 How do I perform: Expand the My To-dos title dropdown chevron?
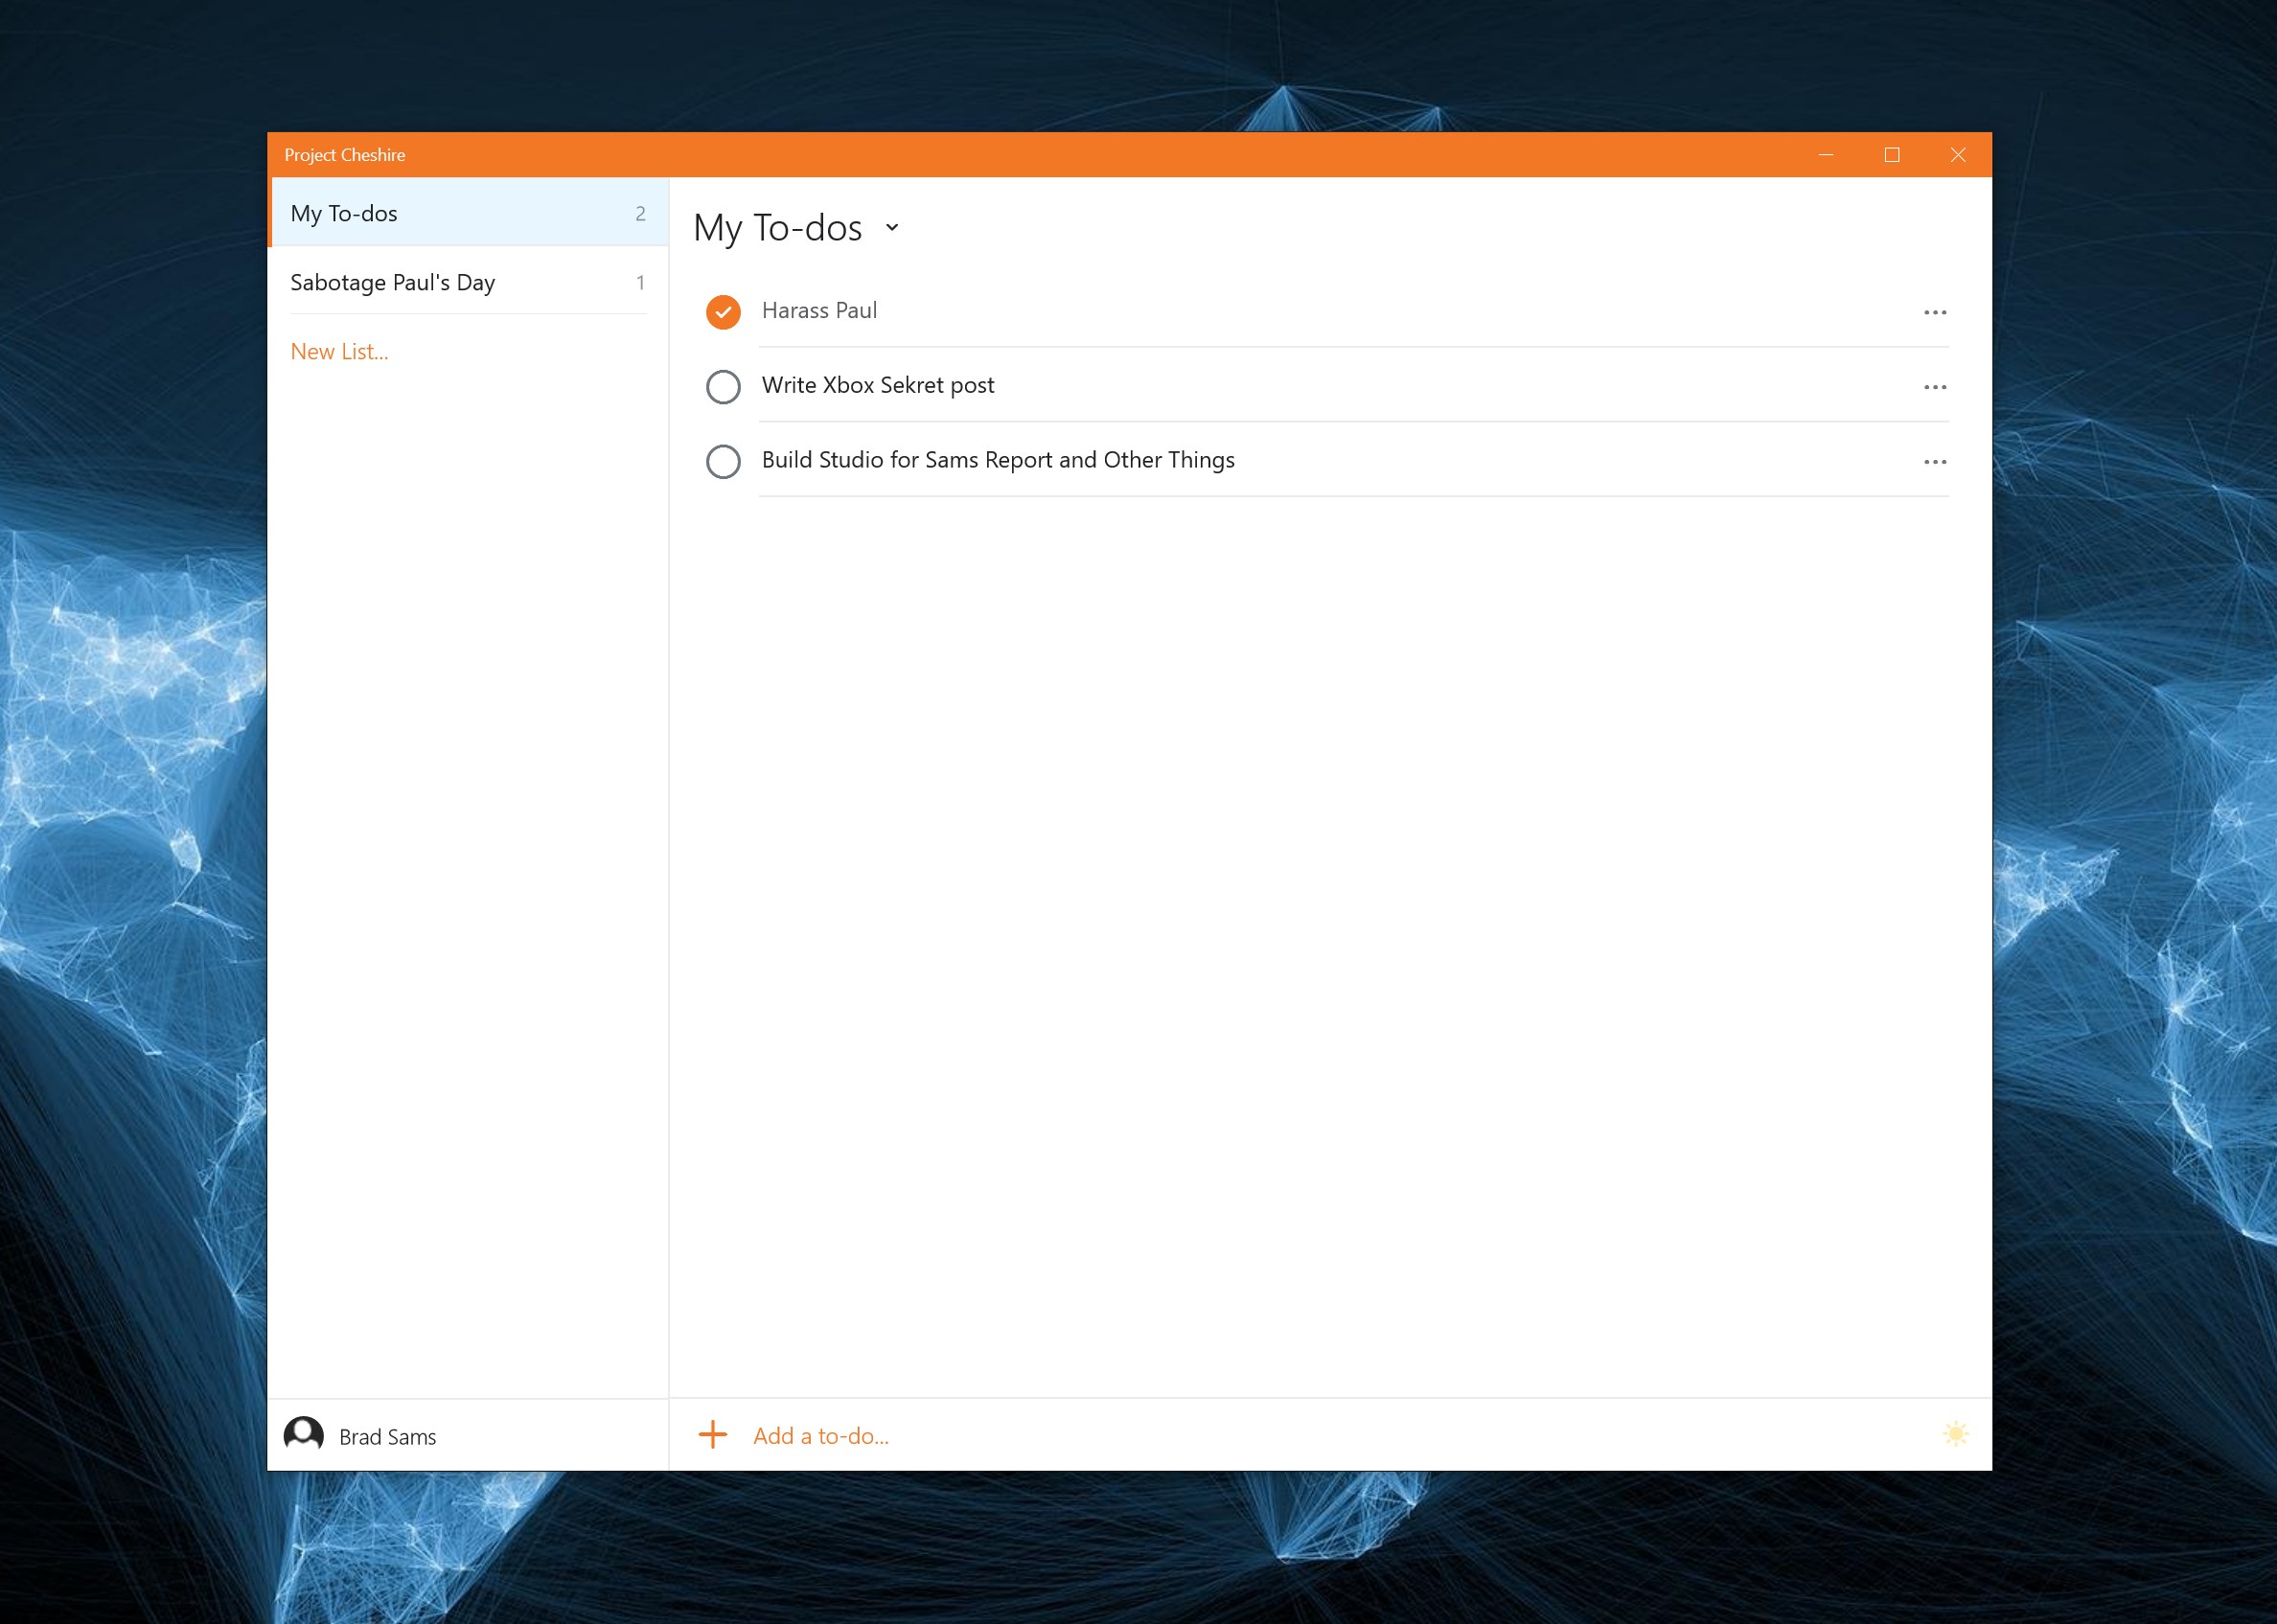[892, 228]
